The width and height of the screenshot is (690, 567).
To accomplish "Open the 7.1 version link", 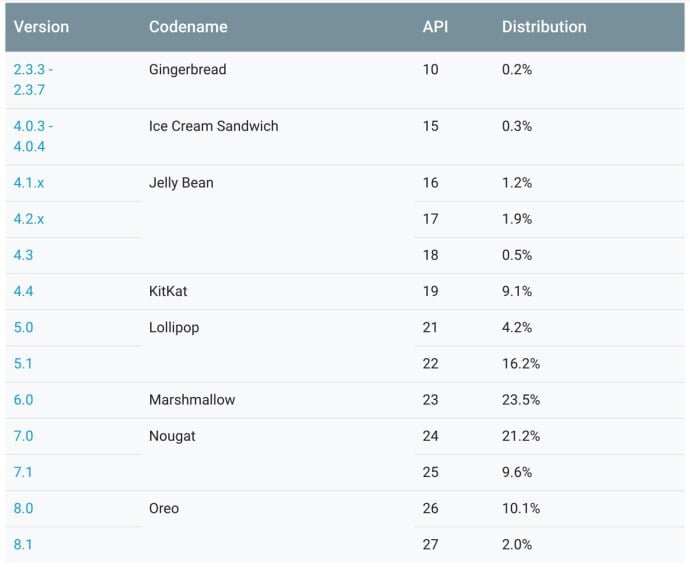I will pyautogui.click(x=23, y=472).
